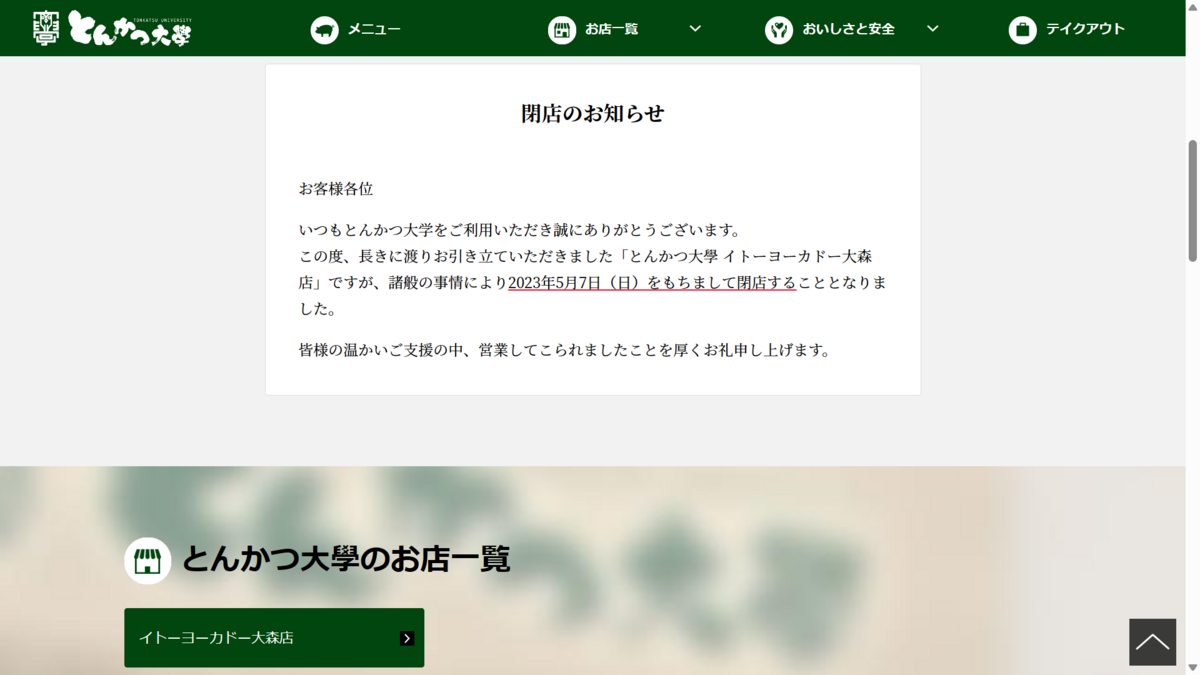Click the shop icon beside お店一覧 in header

562,30
